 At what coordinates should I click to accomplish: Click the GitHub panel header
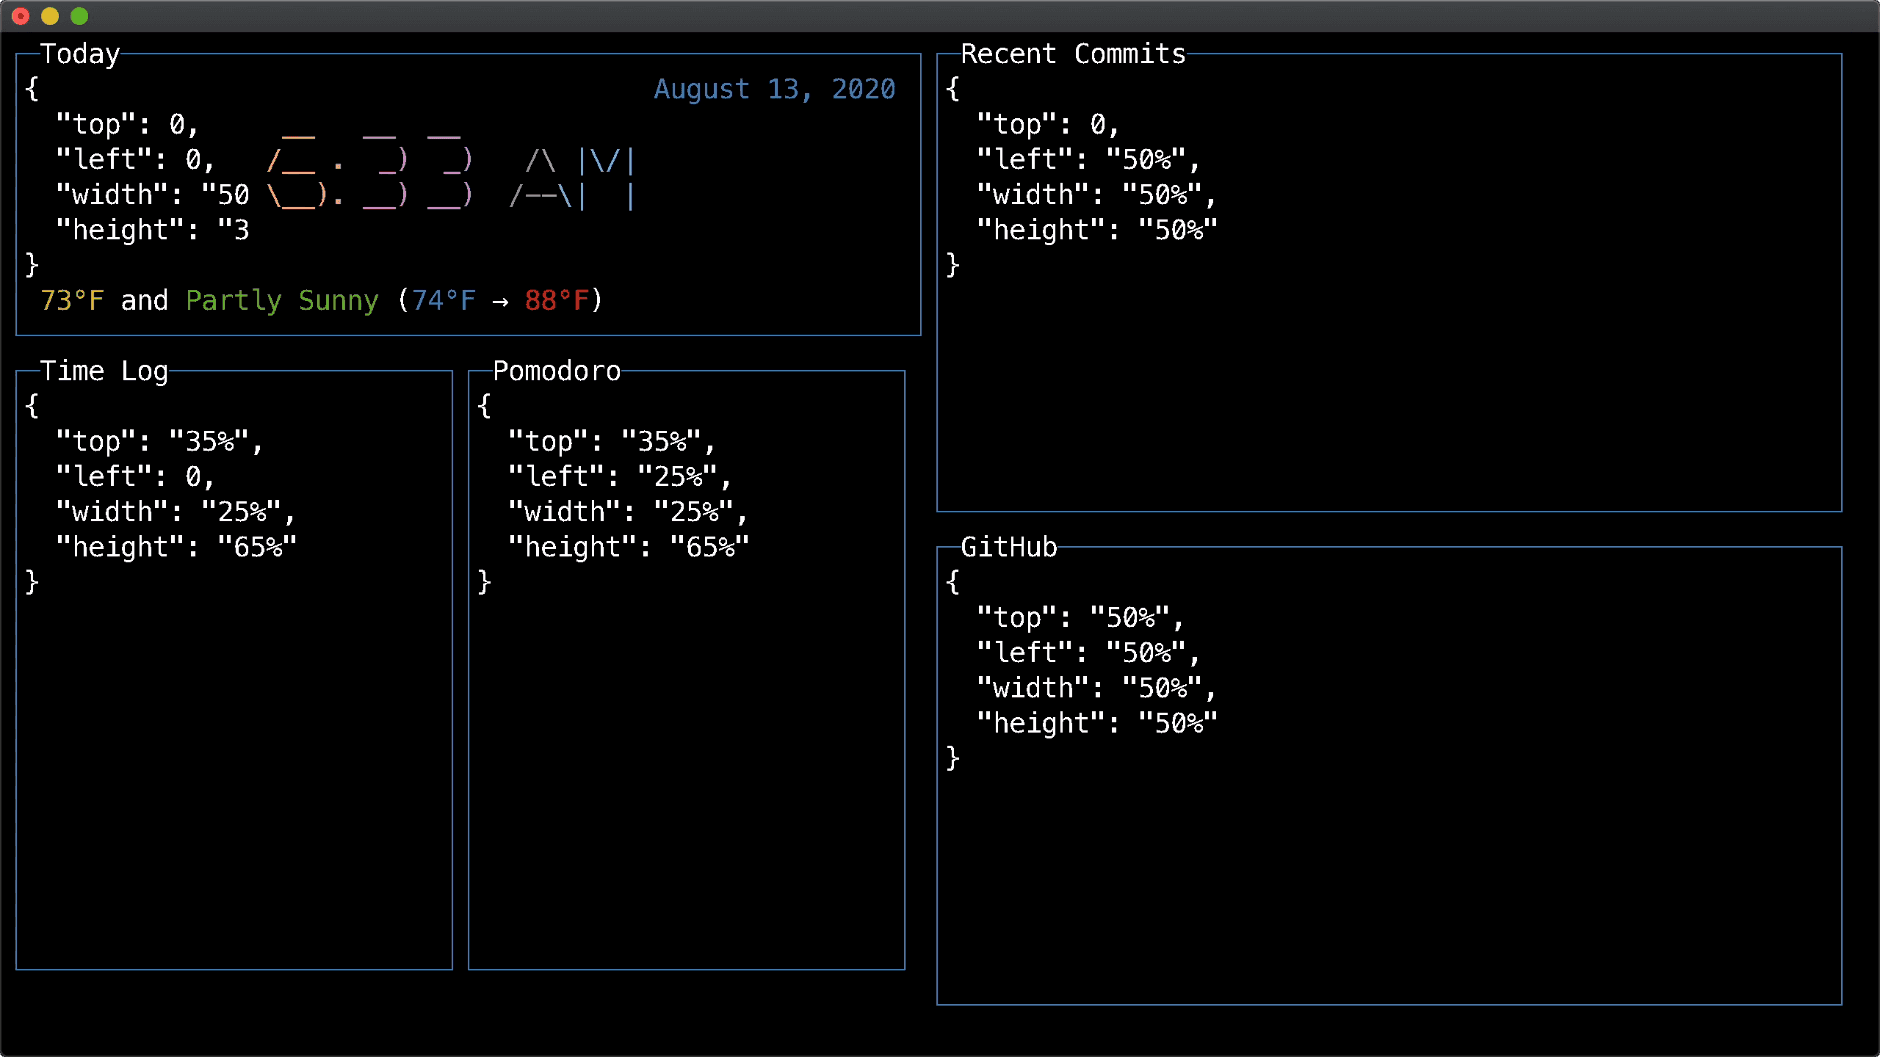click(1008, 548)
